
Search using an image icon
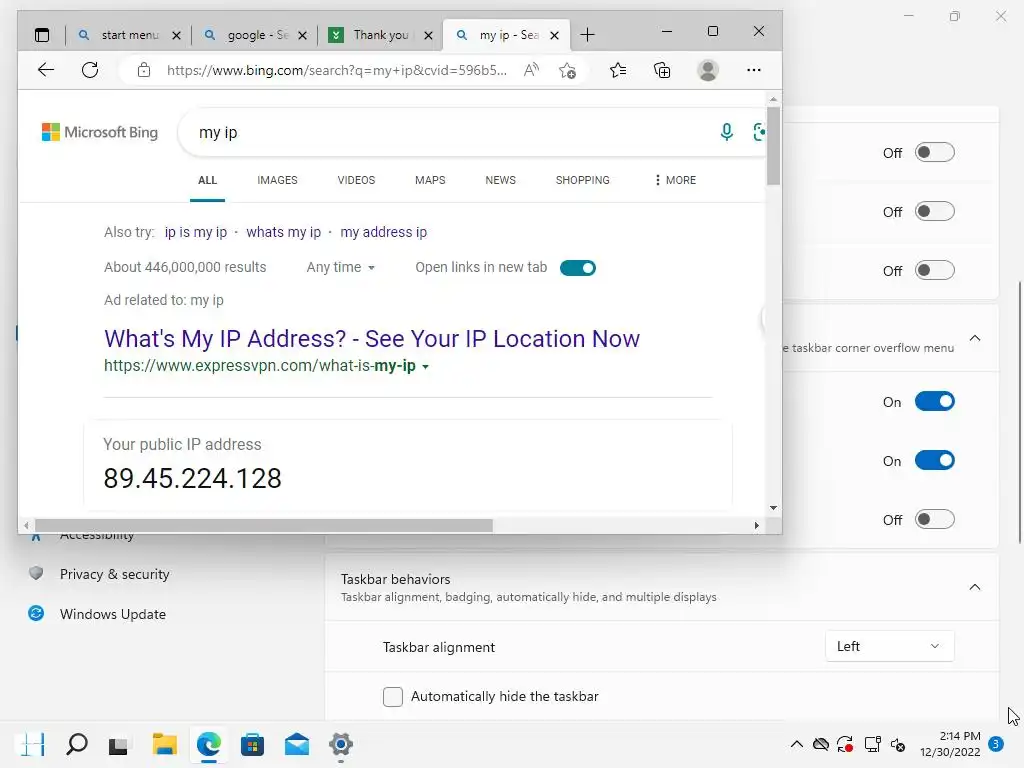pyautogui.click(x=759, y=132)
